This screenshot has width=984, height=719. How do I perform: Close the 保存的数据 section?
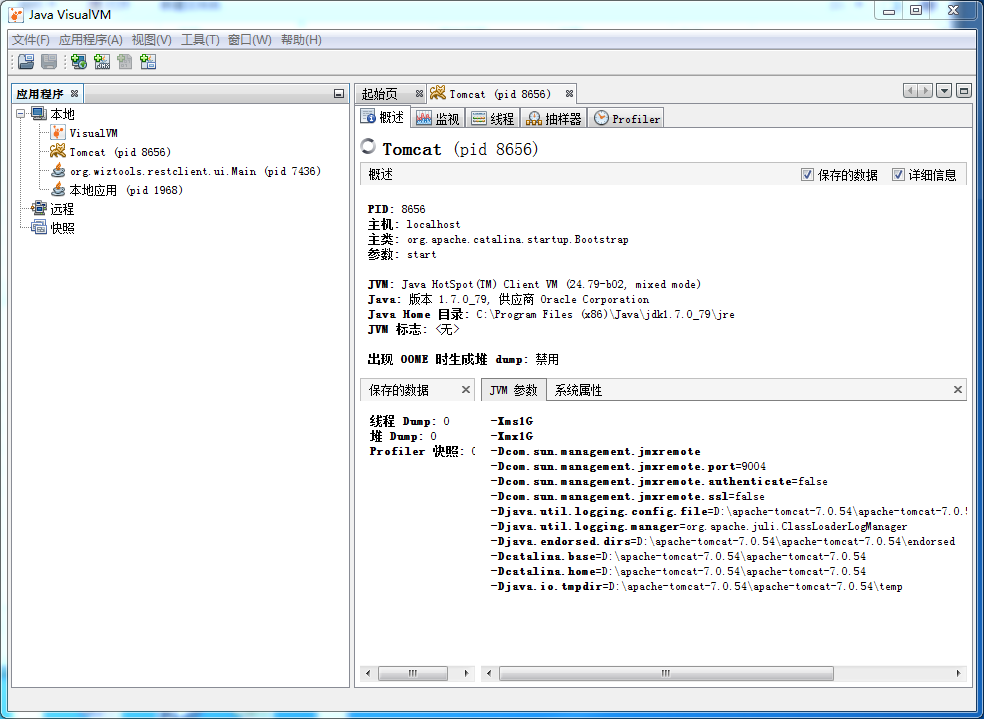tap(466, 390)
